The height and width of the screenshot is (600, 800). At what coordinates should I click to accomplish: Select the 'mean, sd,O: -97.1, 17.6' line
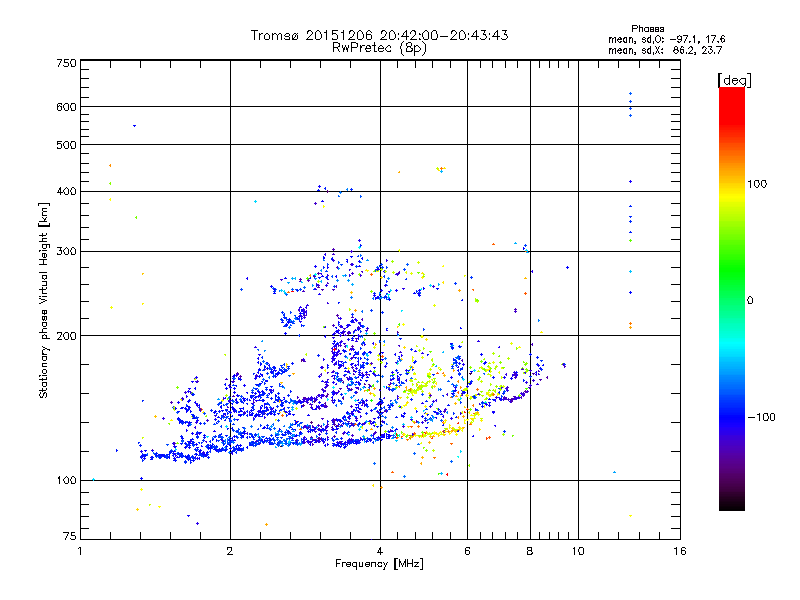pos(666,39)
